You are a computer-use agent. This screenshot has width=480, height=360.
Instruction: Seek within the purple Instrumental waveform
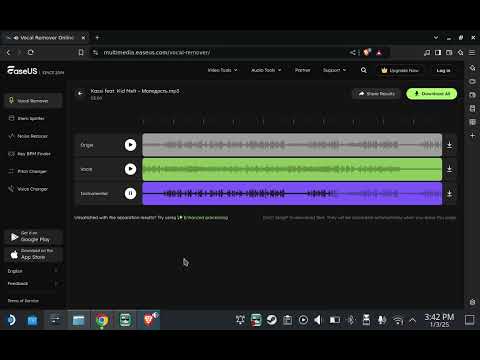point(292,193)
